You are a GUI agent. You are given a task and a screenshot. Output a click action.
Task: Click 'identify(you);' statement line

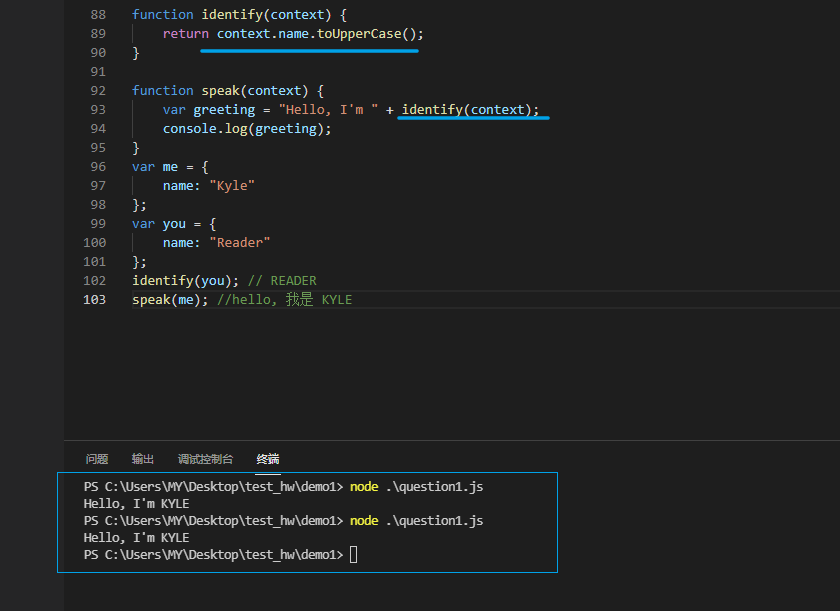(185, 281)
